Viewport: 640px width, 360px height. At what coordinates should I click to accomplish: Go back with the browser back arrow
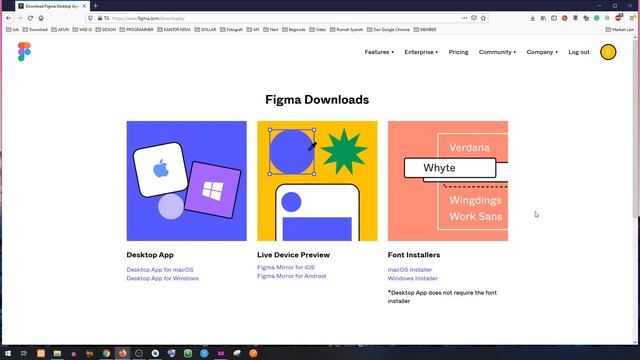[x=9, y=18]
